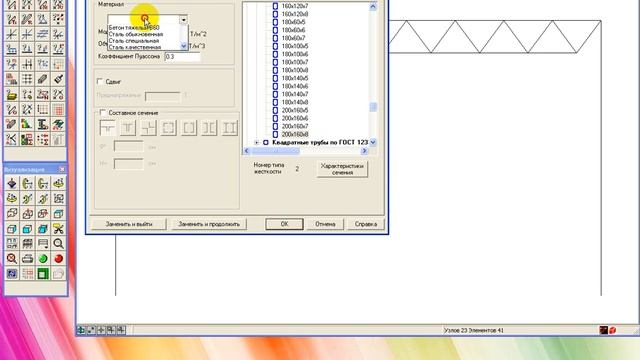Click the green triangle icon beside the I-beam icon
The width and height of the screenshot is (640, 360).
[x=27, y=124]
